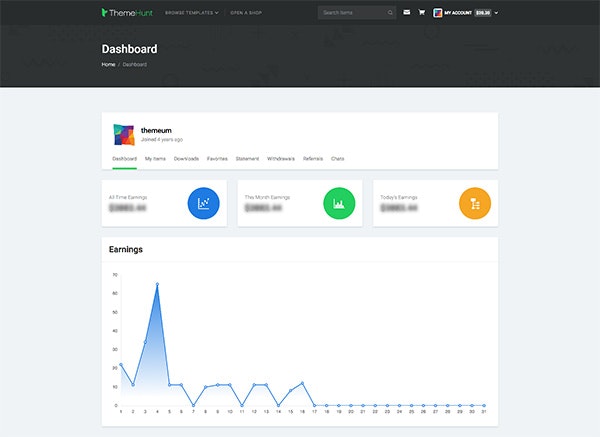The image size is (600, 437).
Task: Click the themeum profile avatar image
Action: pos(124,135)
